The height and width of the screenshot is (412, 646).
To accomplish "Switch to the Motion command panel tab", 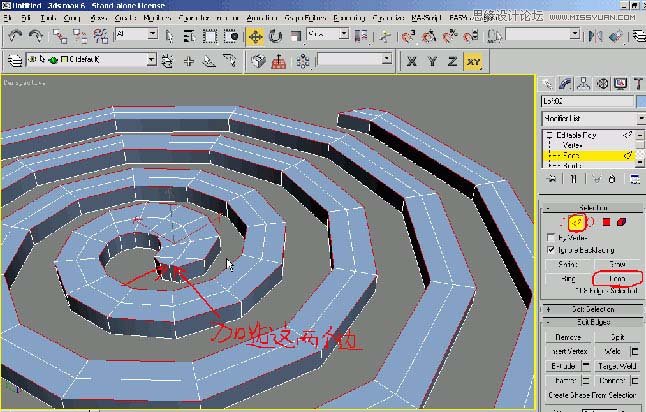I will click(602, 84).
